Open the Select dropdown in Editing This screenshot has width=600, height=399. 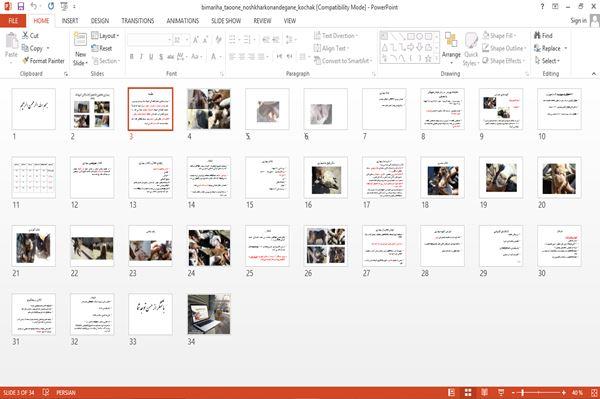point(547,61)
